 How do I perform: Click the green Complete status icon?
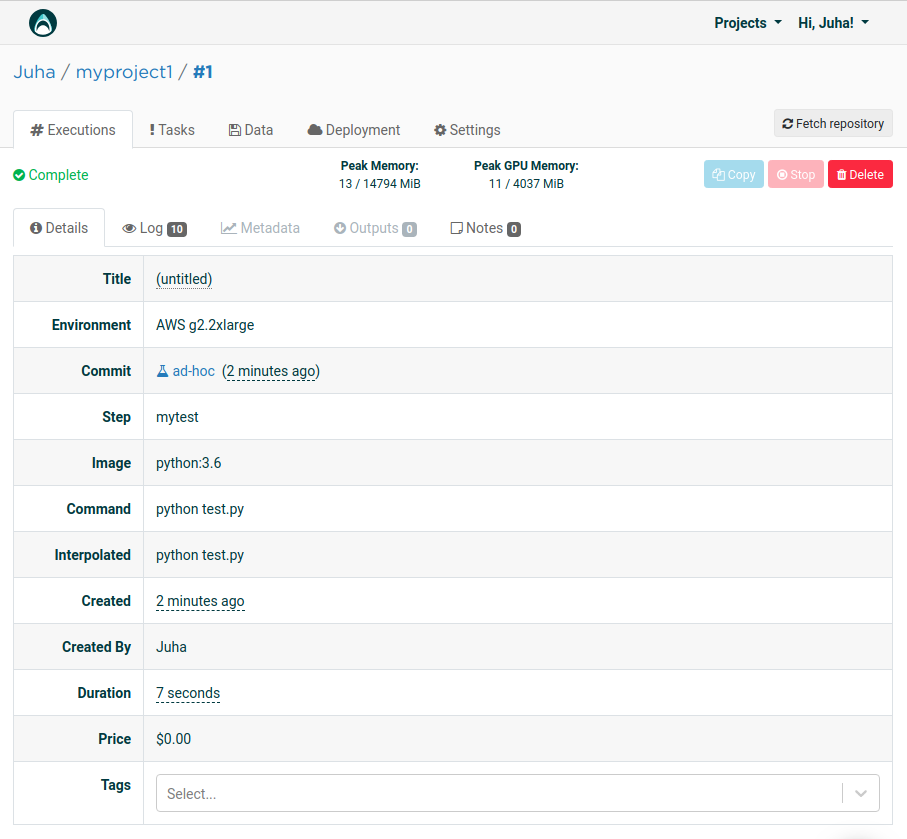[x=19, y=175]
